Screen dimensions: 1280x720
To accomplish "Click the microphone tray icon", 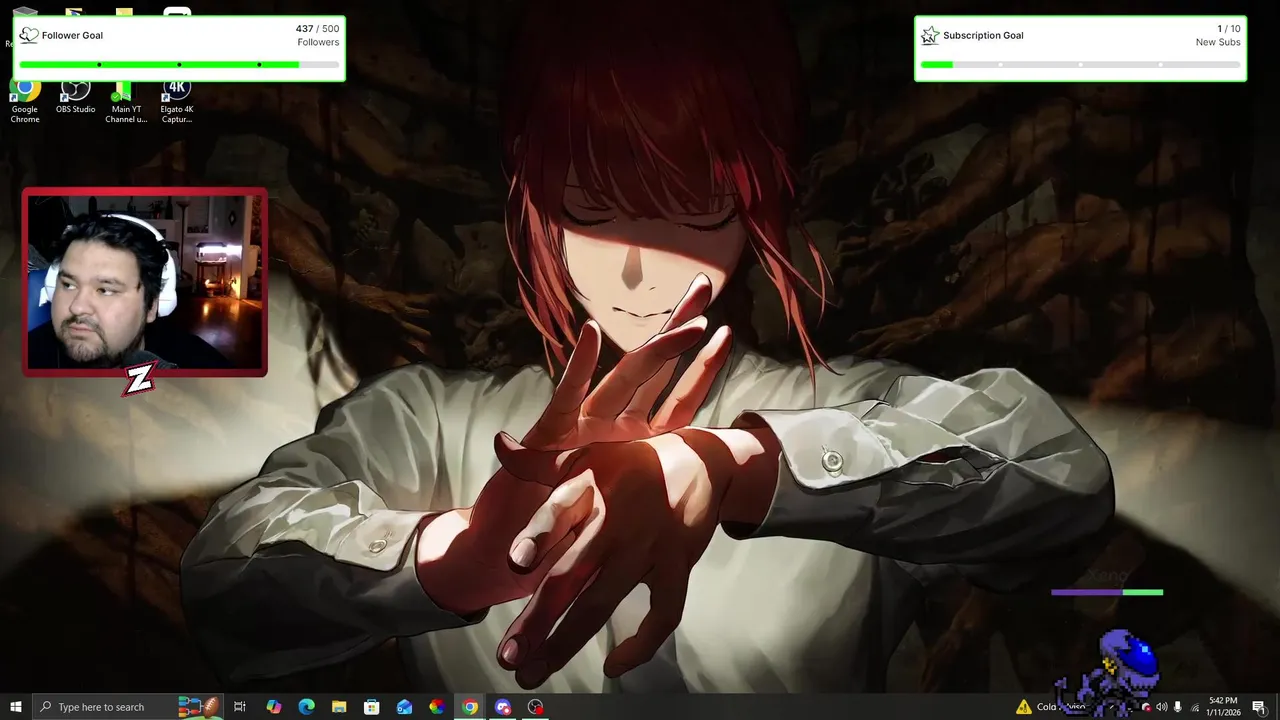I will point(1178,707).
